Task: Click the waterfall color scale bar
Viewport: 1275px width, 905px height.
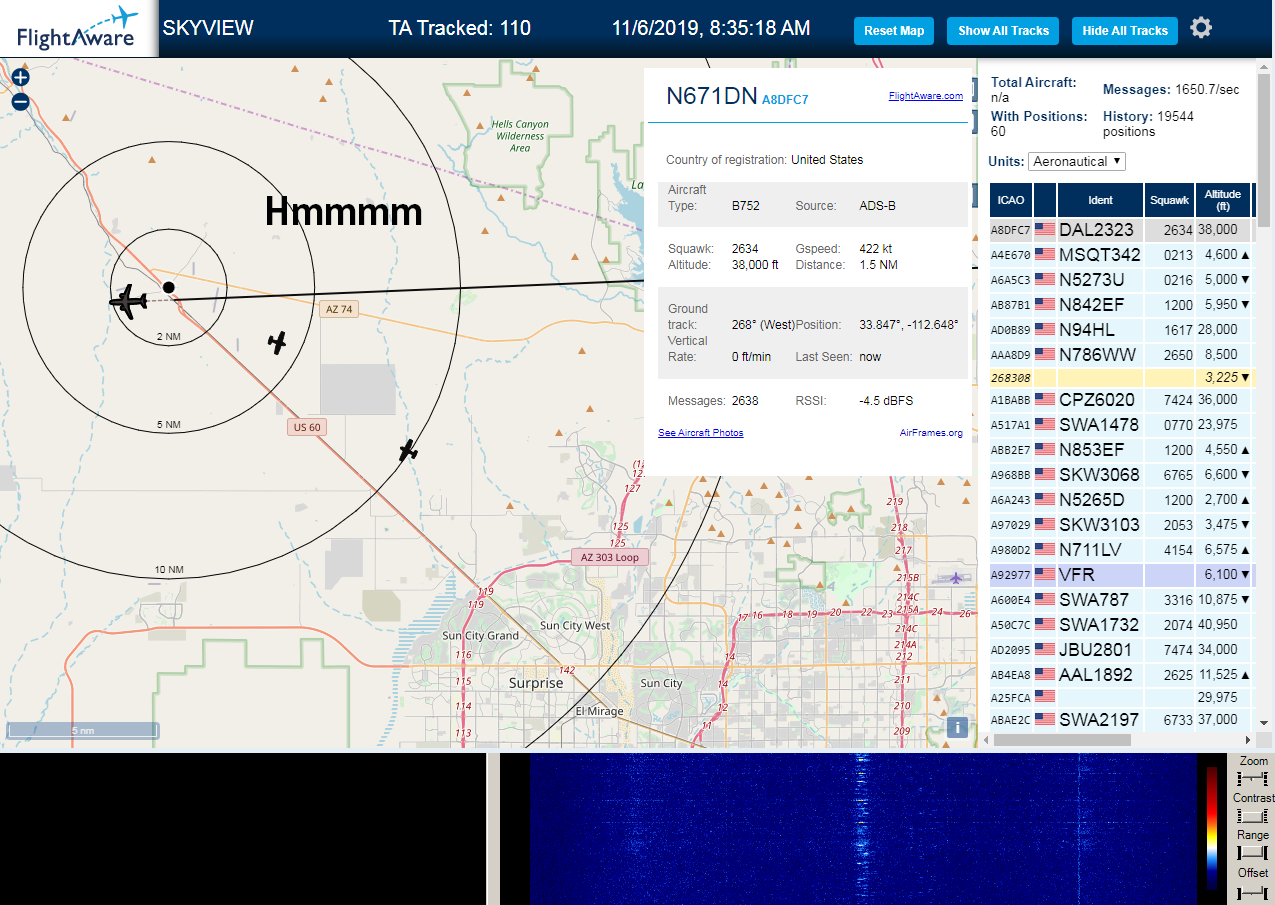Action: pyautogui.click(x=1212, y=828)
